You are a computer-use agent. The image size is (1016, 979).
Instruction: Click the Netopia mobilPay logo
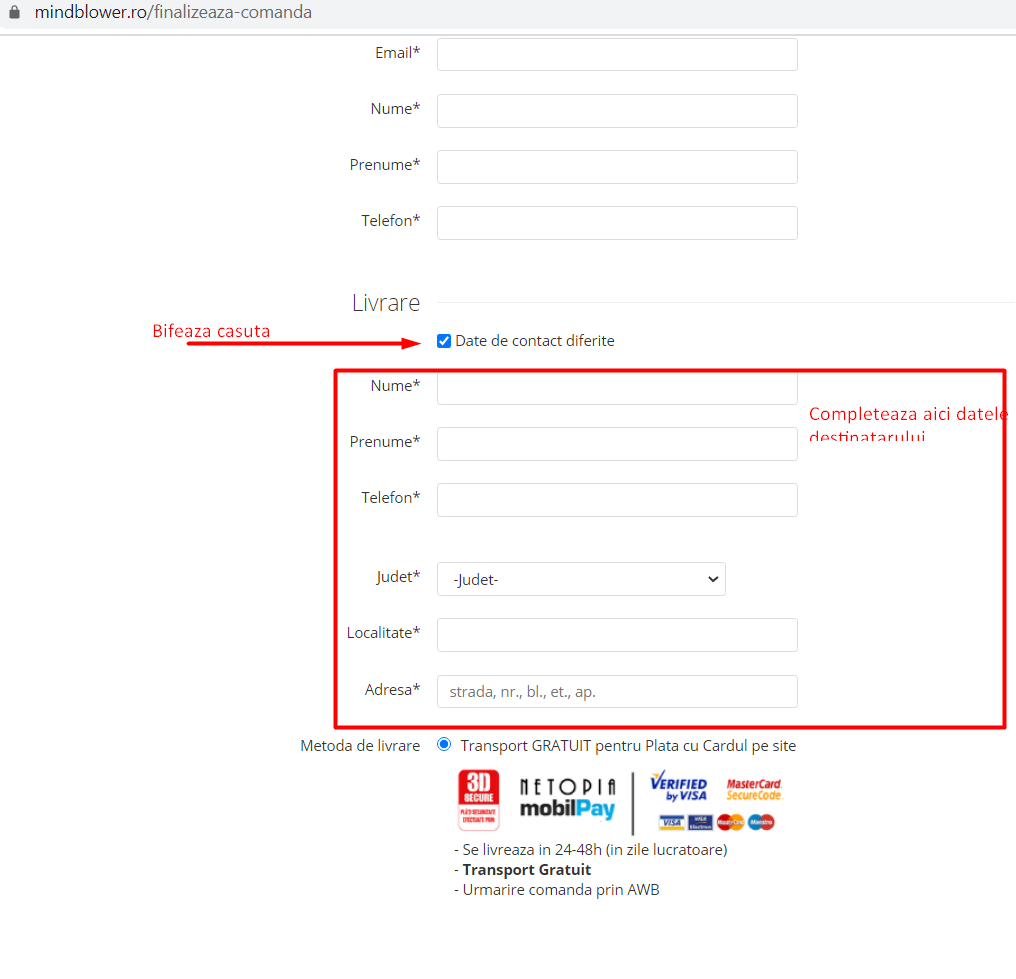pyautogui.click(x=567, y=799)
